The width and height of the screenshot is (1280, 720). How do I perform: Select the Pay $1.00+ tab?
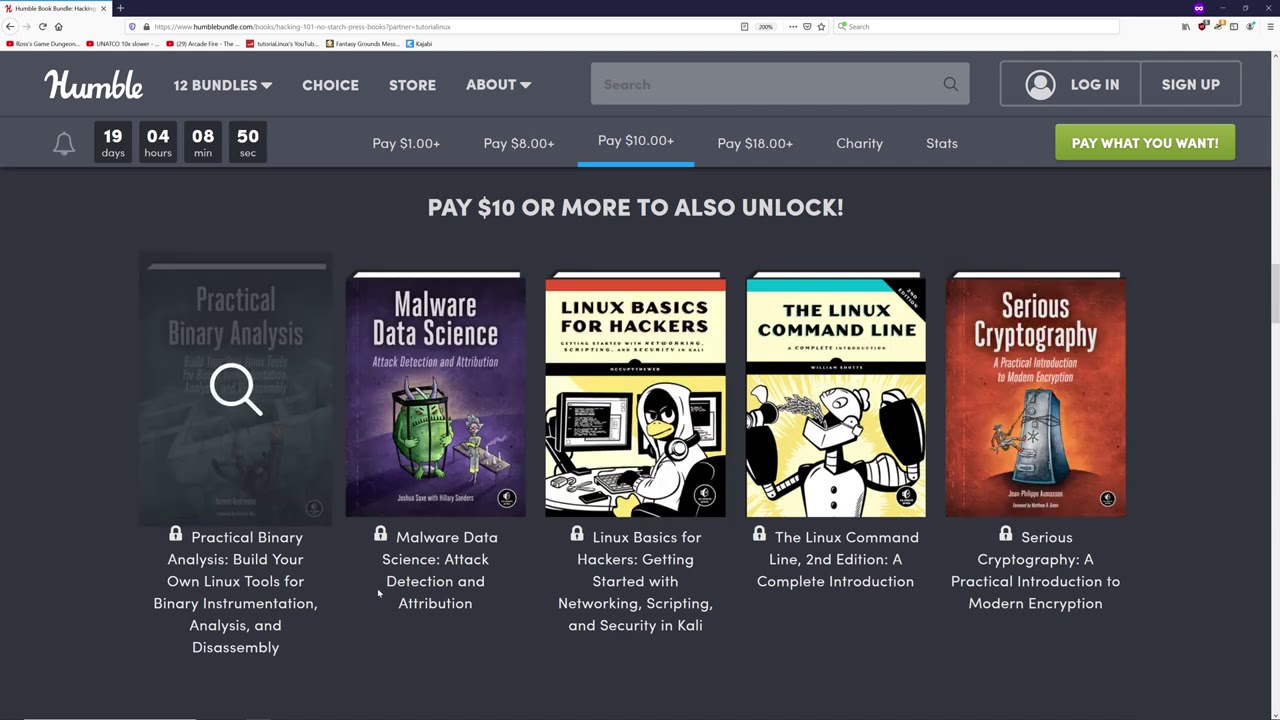click(x=406, y=143)
